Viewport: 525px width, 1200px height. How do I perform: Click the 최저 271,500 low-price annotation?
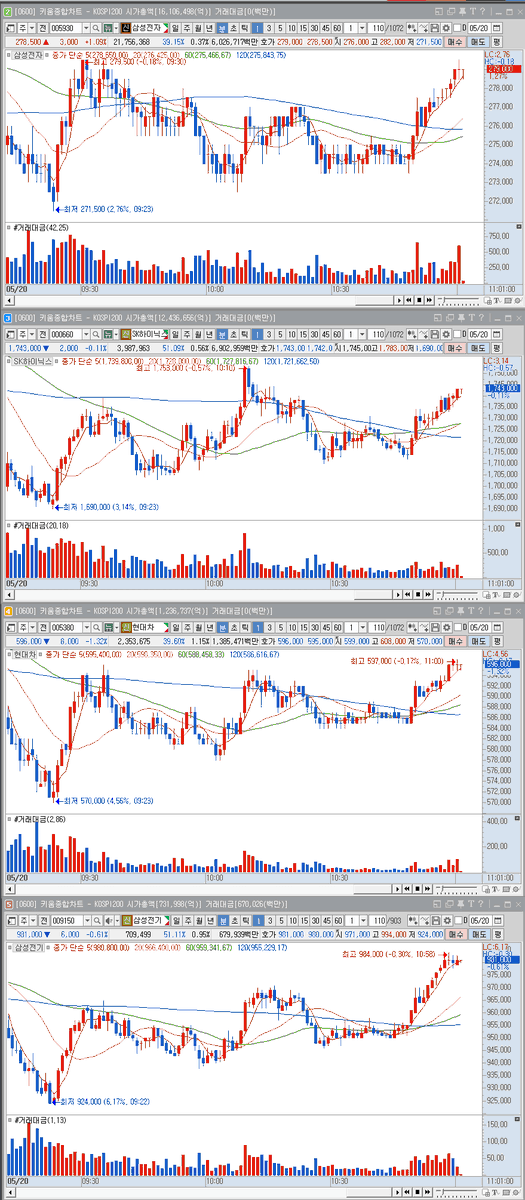click(102, 208)
